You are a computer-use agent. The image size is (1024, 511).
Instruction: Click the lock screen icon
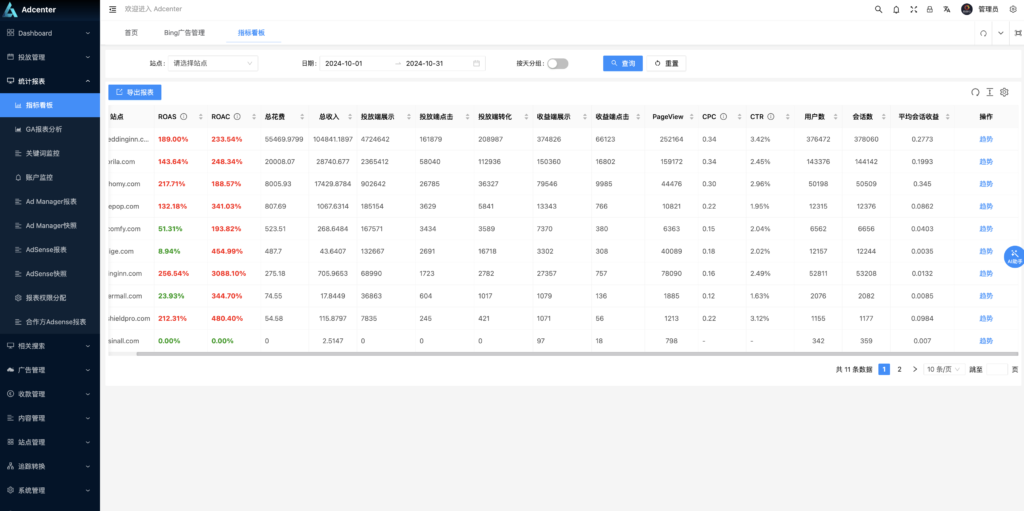930,9
